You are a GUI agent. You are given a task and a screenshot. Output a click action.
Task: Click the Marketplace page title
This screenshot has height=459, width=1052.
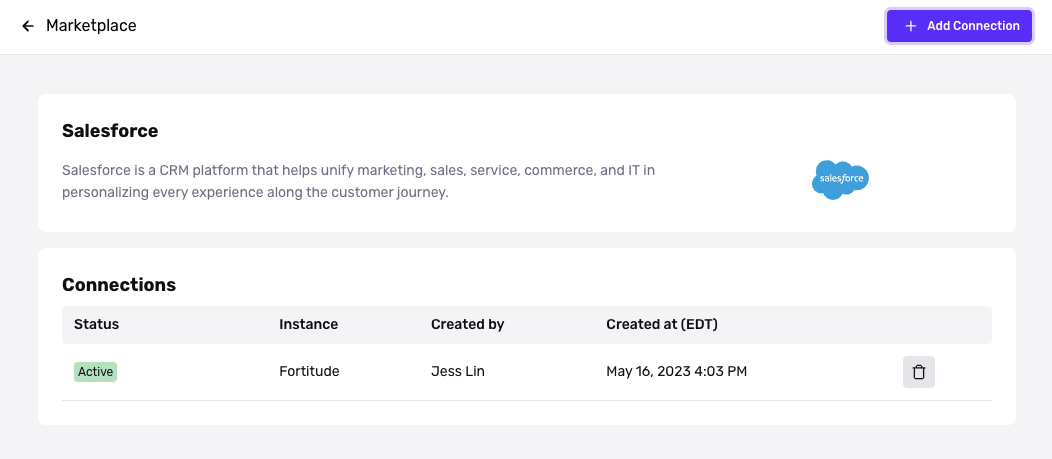(x=91, y=26)
